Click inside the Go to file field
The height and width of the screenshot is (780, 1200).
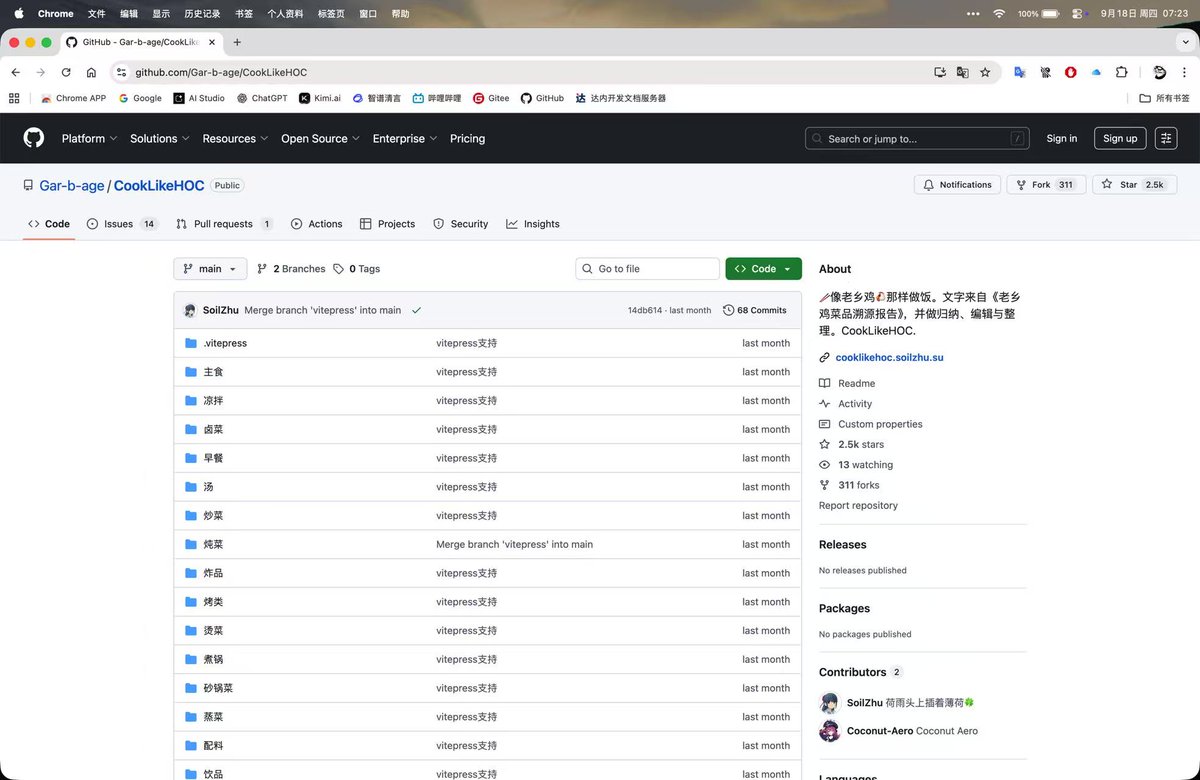[646, 268]
